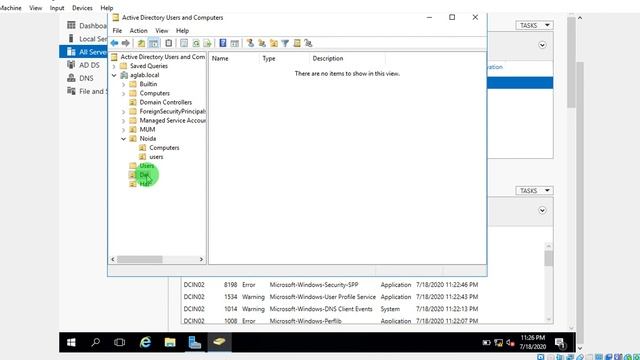Click the Forward arrow in the ADUC toolbar
This screenshot has width=640, height=360.
tap(126, 43)
